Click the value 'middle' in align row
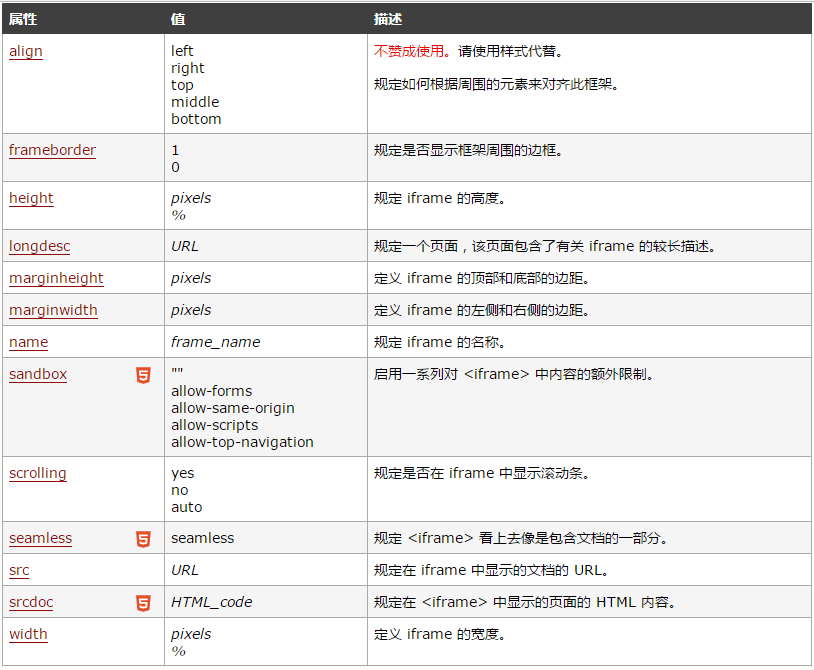This screenshot has height=670, width=814. click(195, 102)
